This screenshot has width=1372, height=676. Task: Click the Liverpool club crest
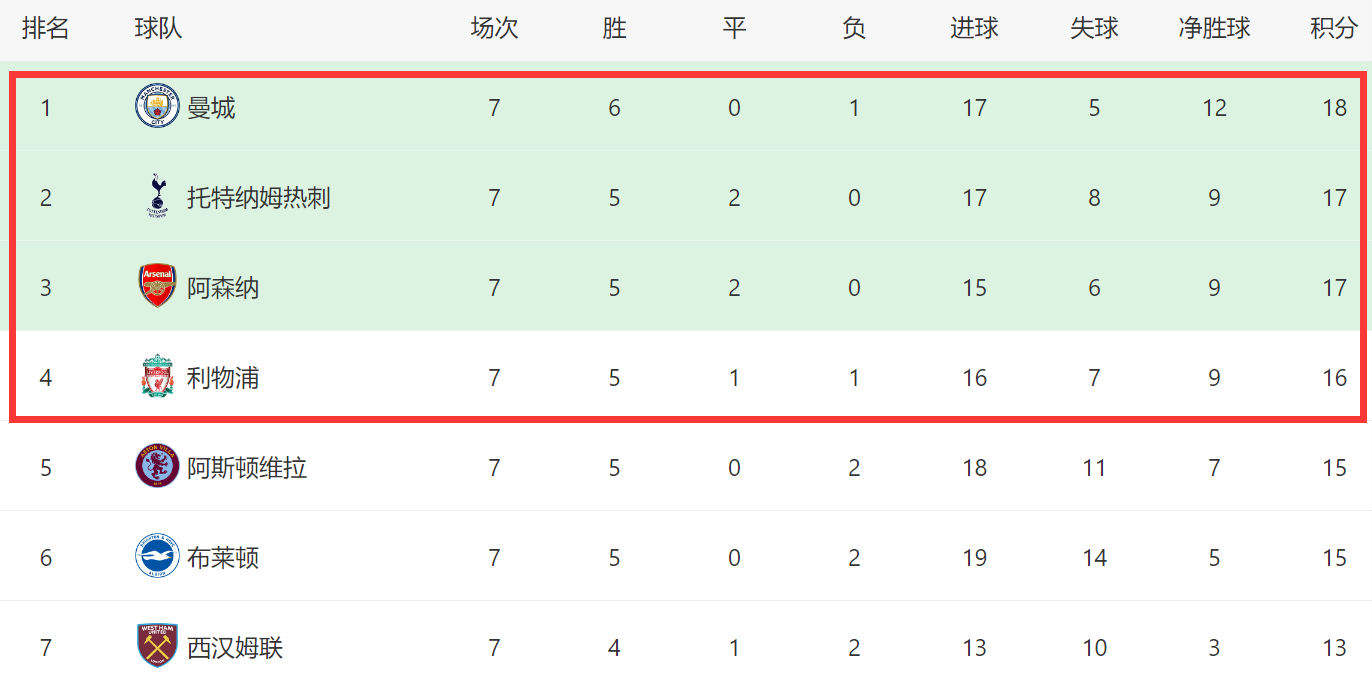(x=157, y=376)
